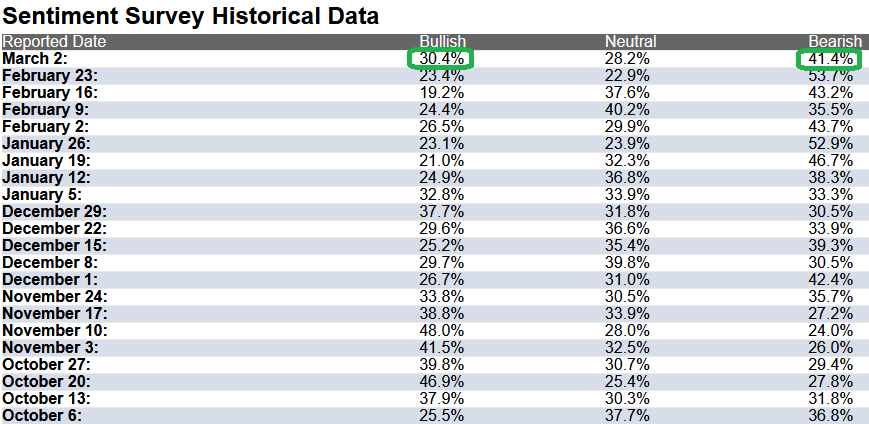Click the Sentiment Survey Historical Data title

click(x=191, y=17)
